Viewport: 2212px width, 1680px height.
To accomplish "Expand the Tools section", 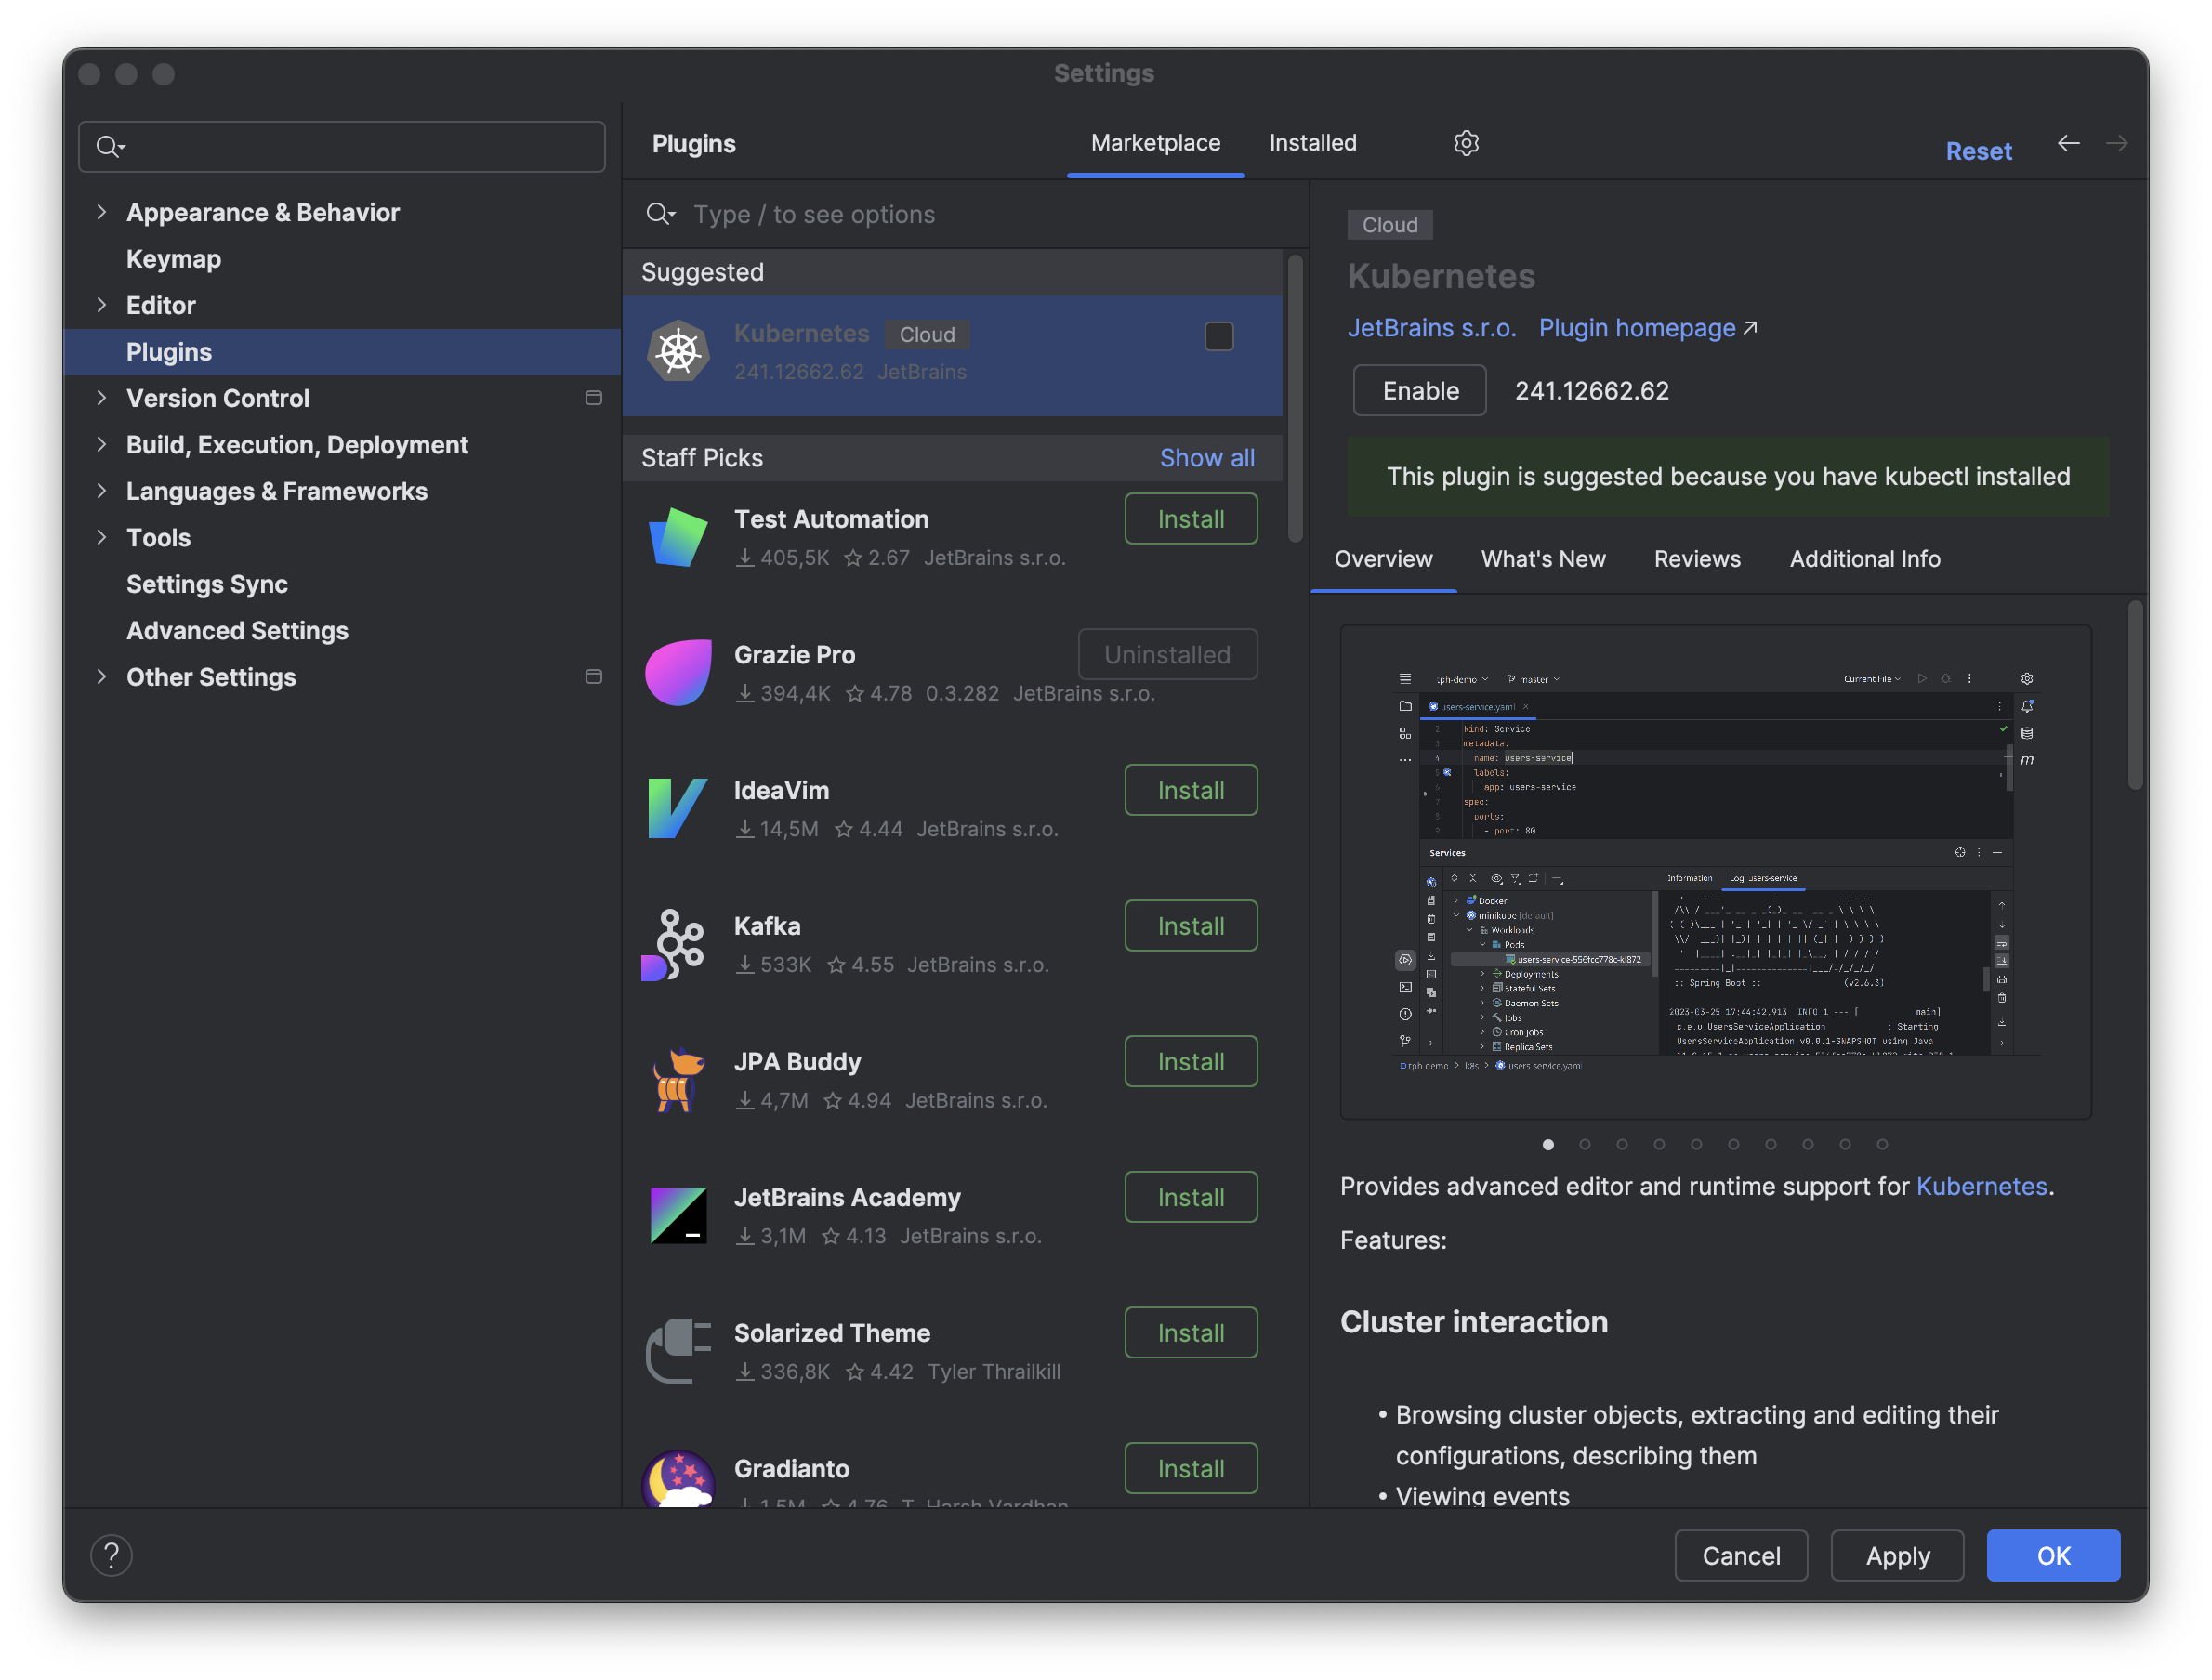I will click(x=101, y=538).
